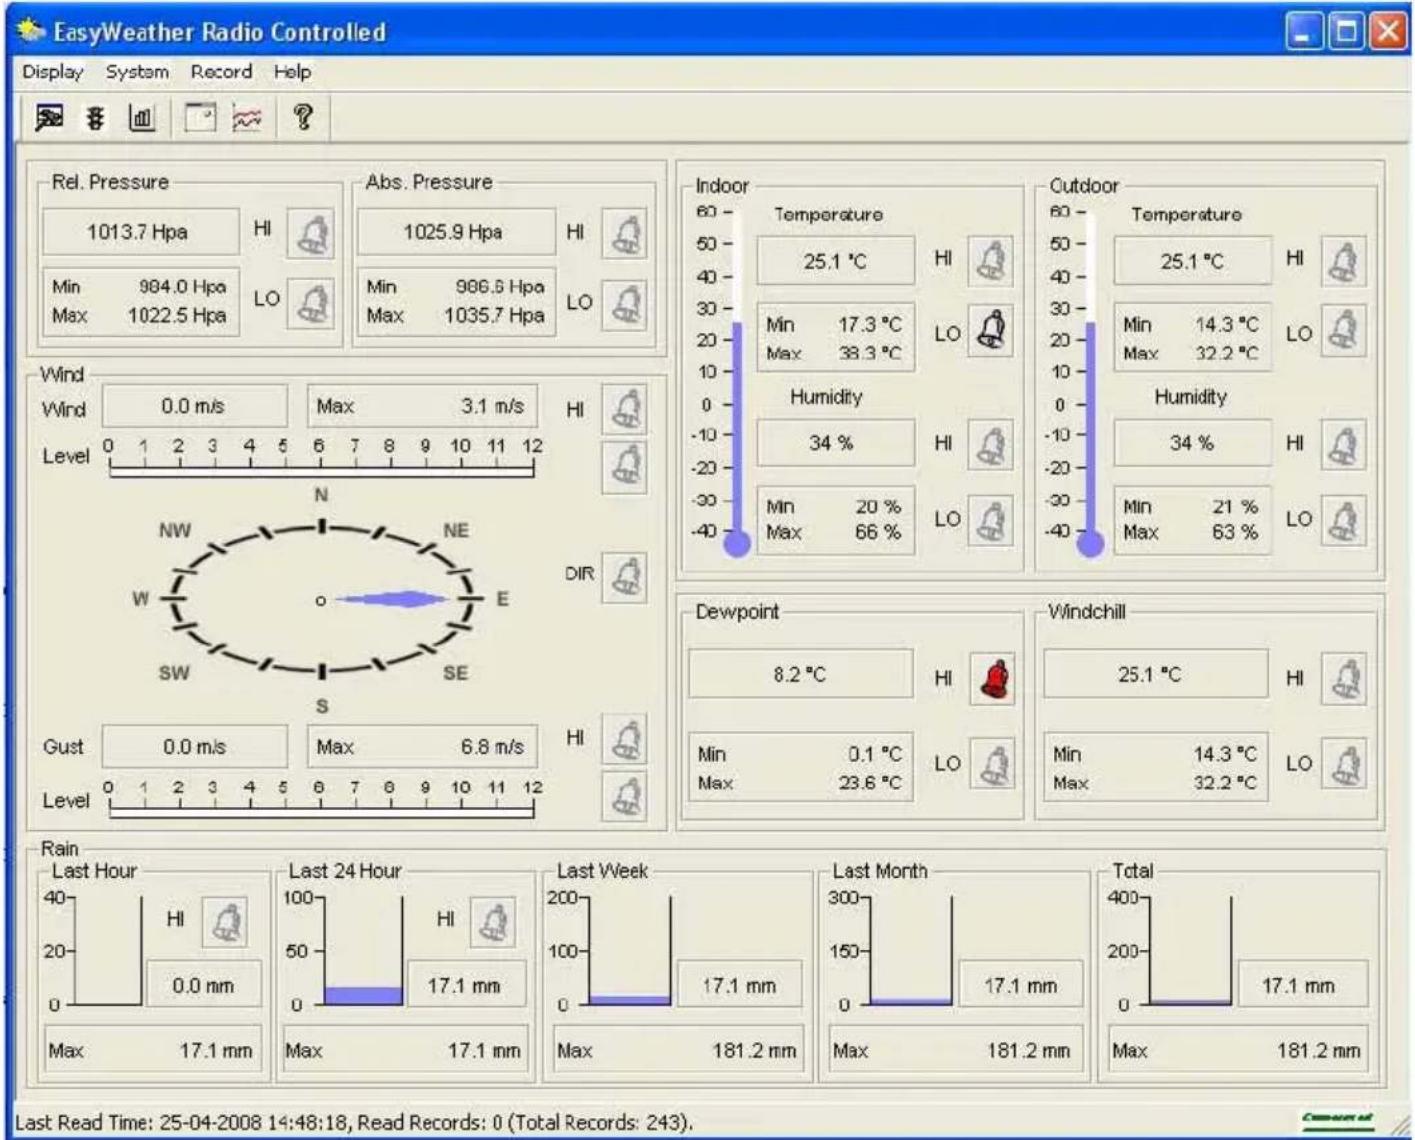This screenshot has width=1415, height=1140.
Task: Click the Wind Max 3.1 m/s field
Action: pyautogui.click(x=421, y=407)
